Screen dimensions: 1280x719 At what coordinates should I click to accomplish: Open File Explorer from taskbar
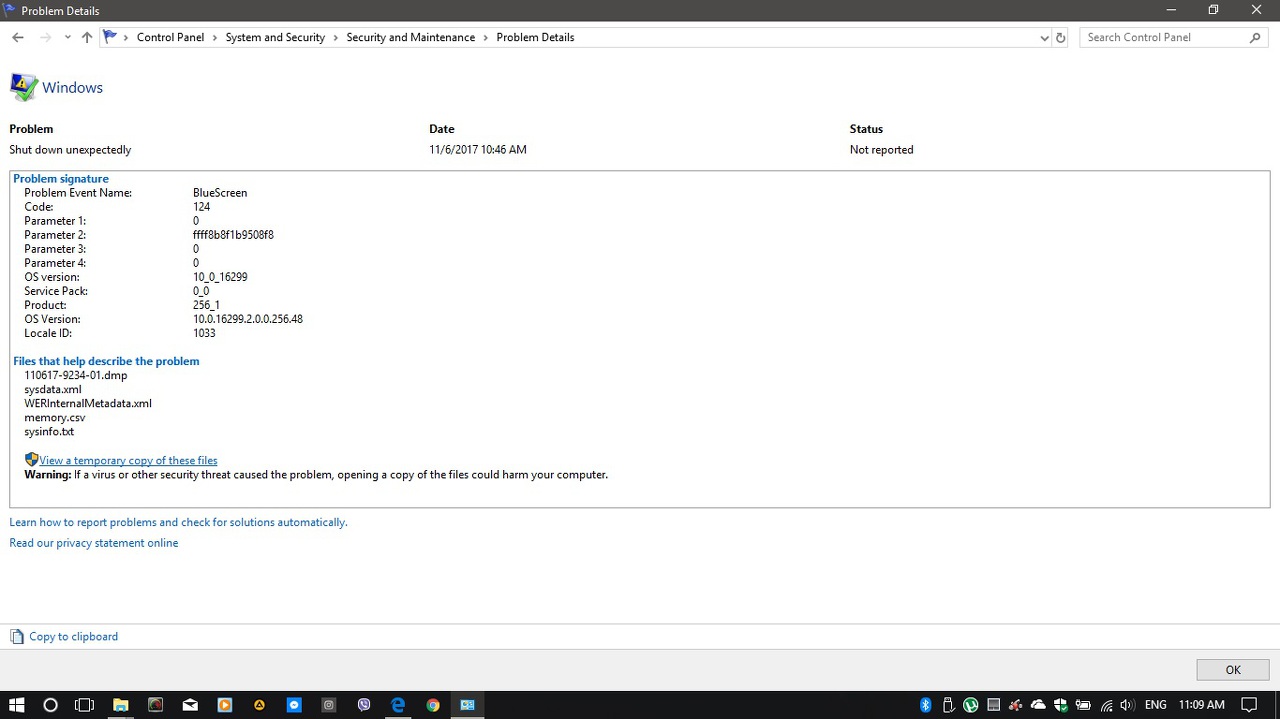point(120,705)
